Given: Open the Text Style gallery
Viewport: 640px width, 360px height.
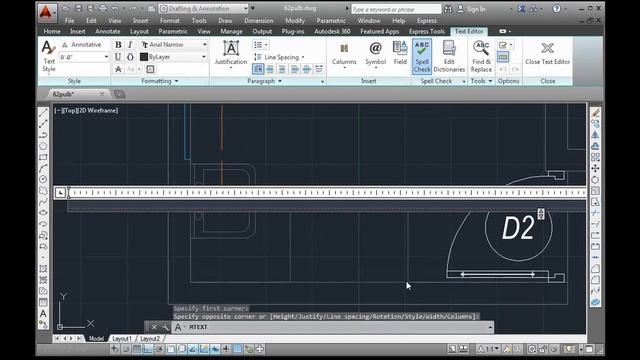Looking at the screenshot, I should [x=49, y=56].
